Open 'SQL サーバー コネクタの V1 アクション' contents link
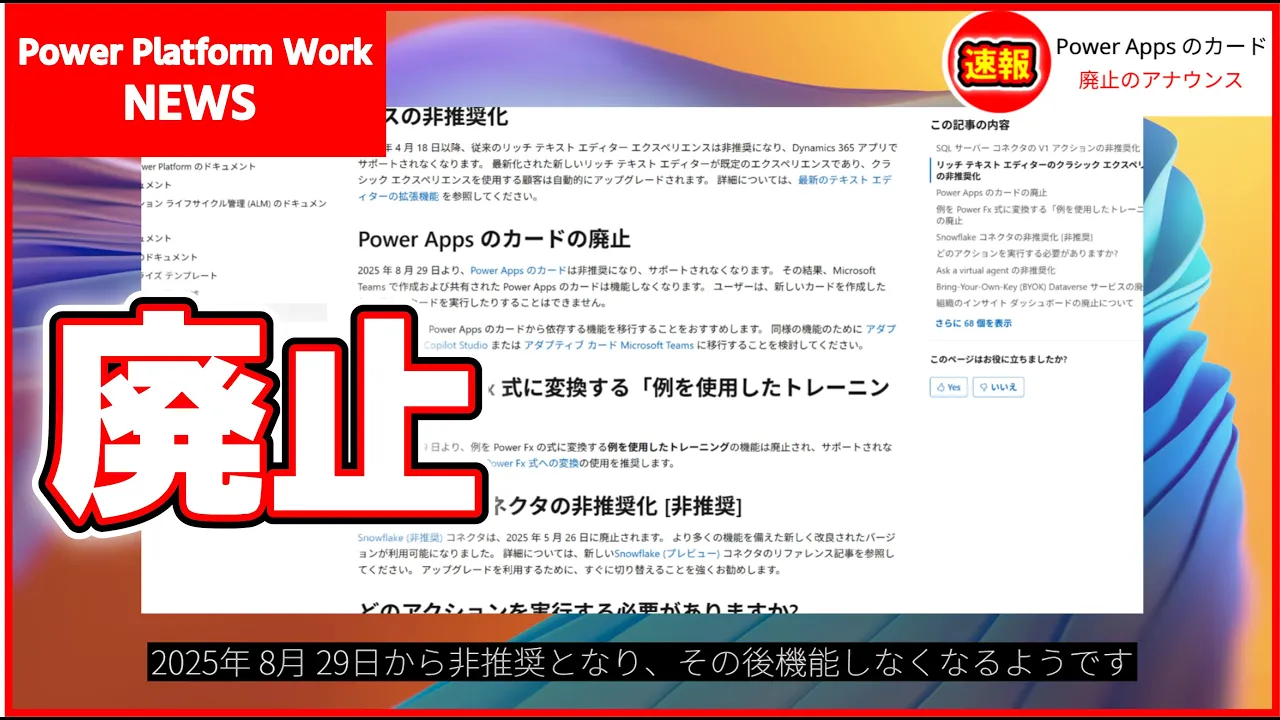The width and height of the screenshot is (1280, 720). pos(1037,148)
